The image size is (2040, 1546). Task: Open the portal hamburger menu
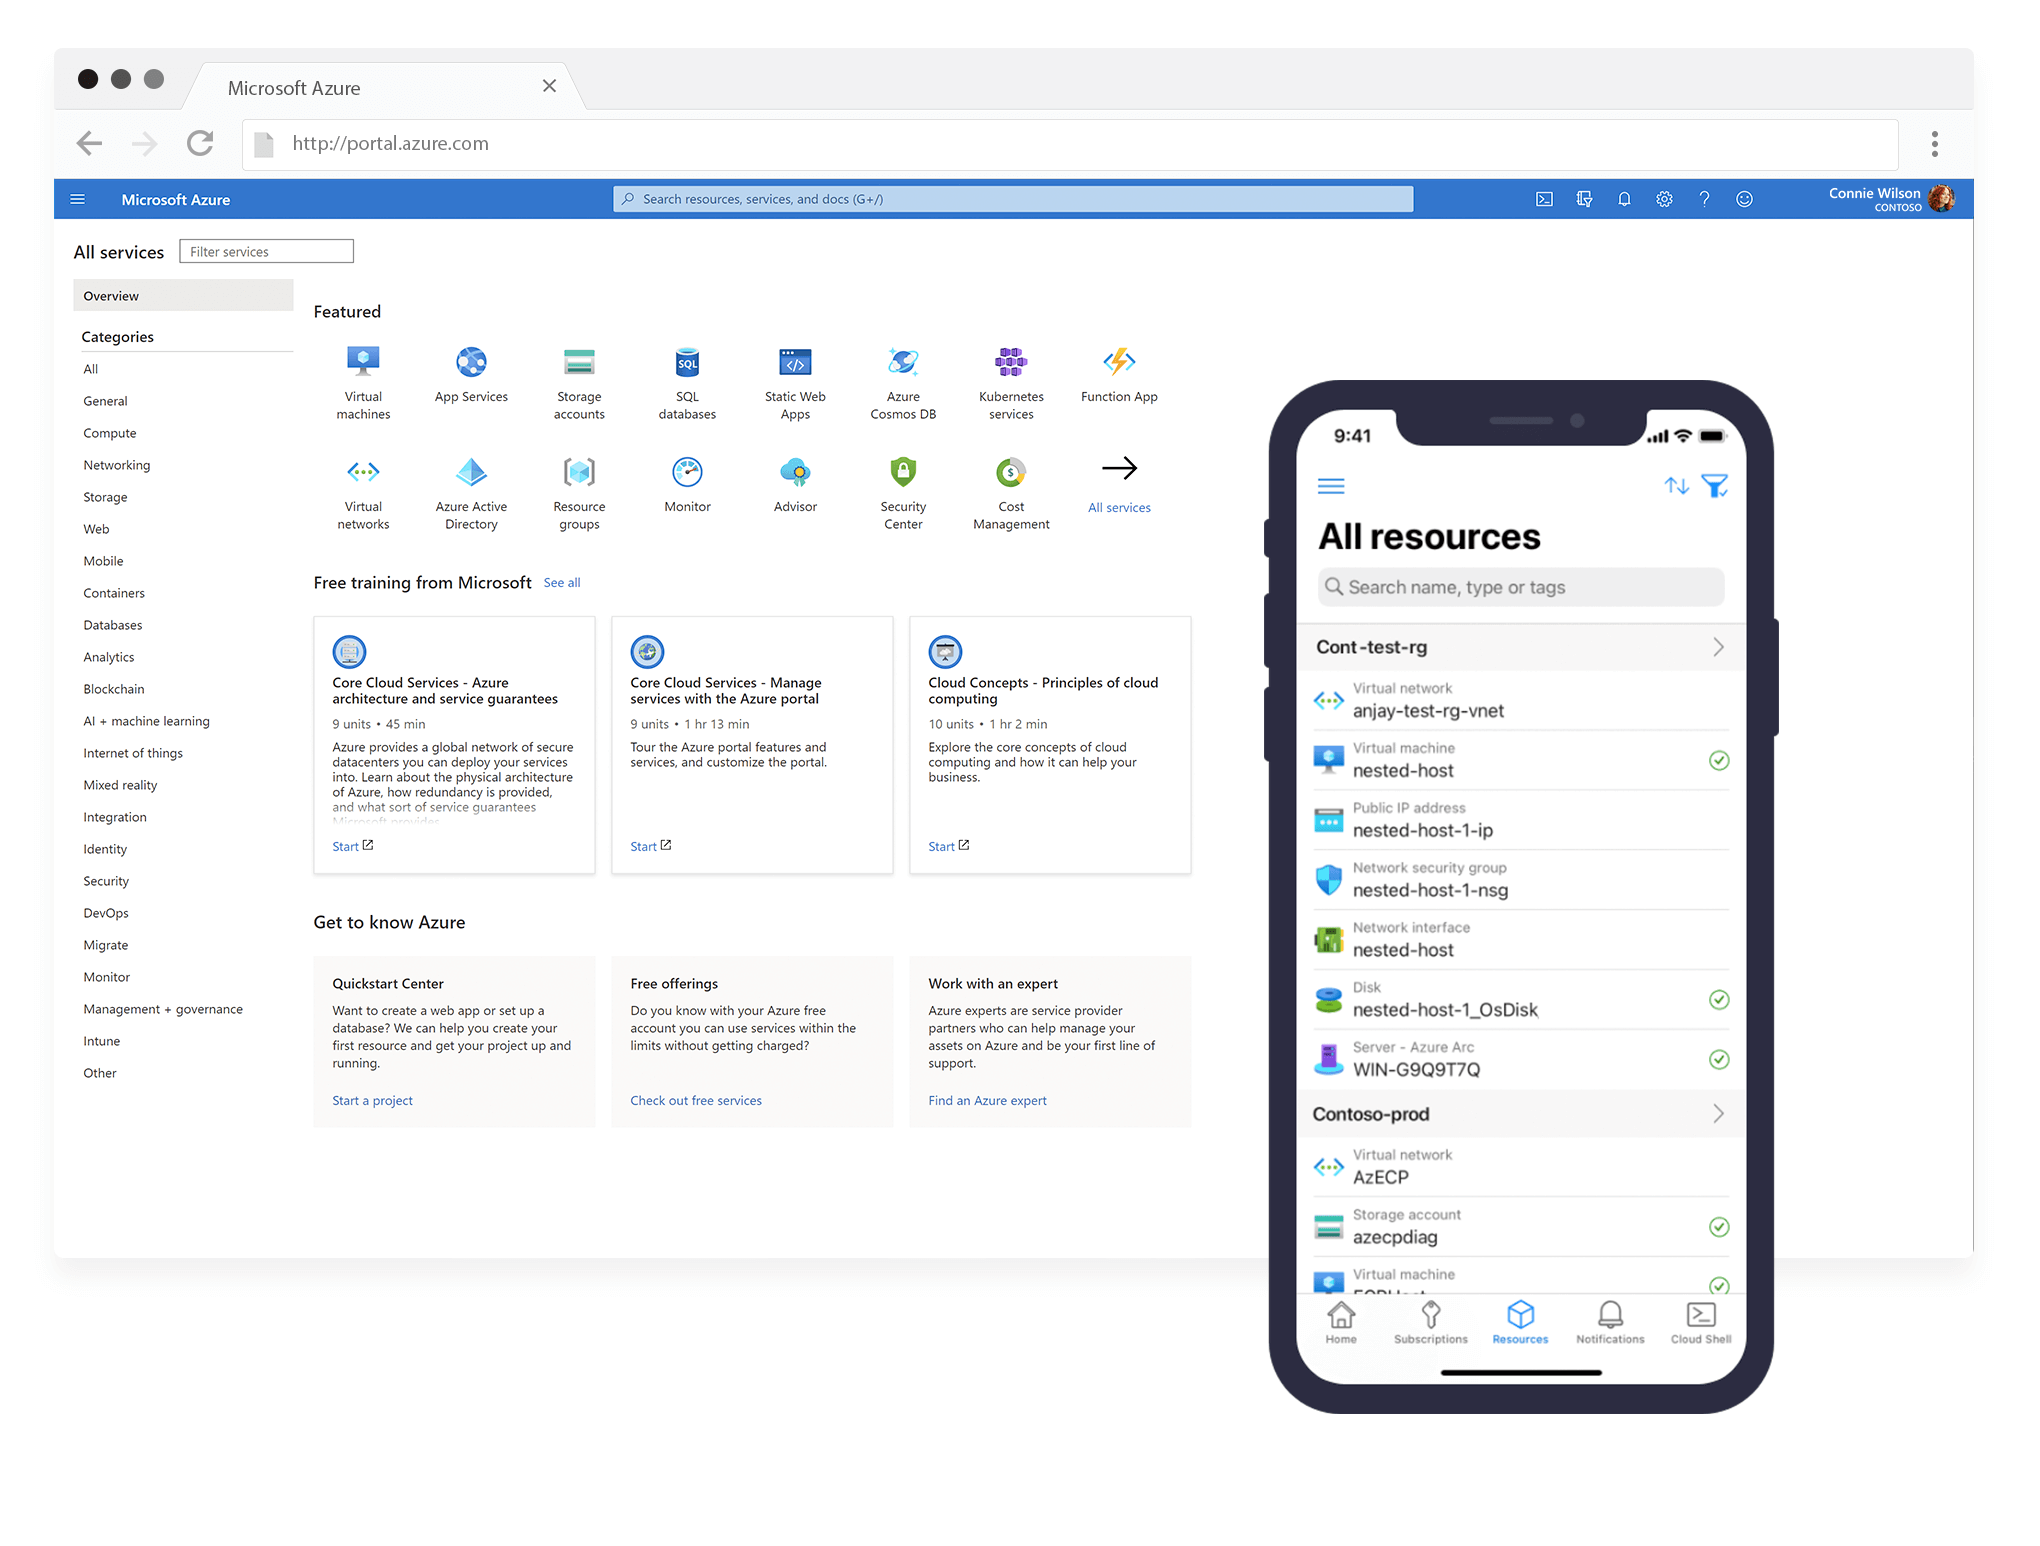click(x=77, y=199)
